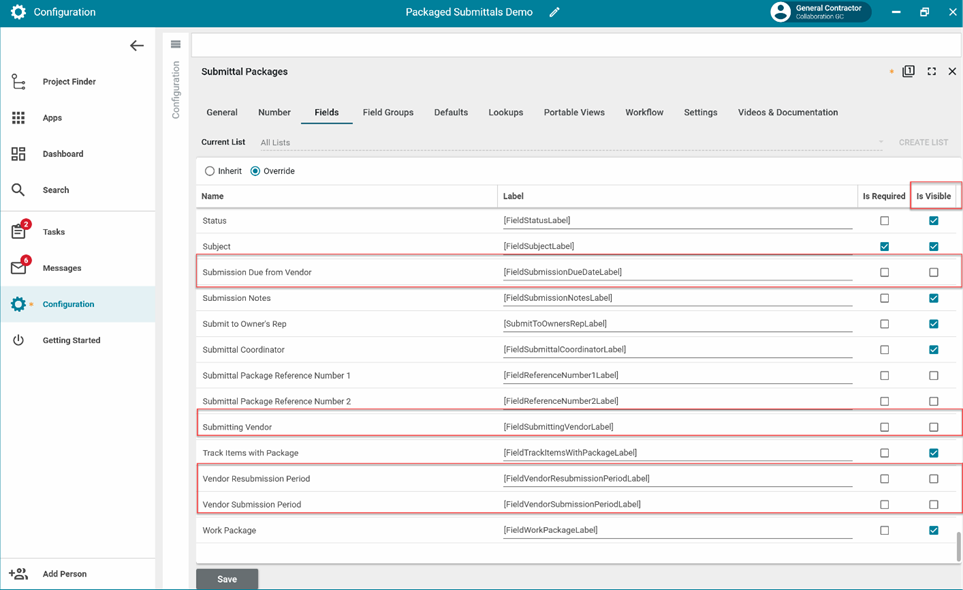963x590 pixels.
Task: Click the fullscreen expand icon in panel header
Action: [931, 72]
